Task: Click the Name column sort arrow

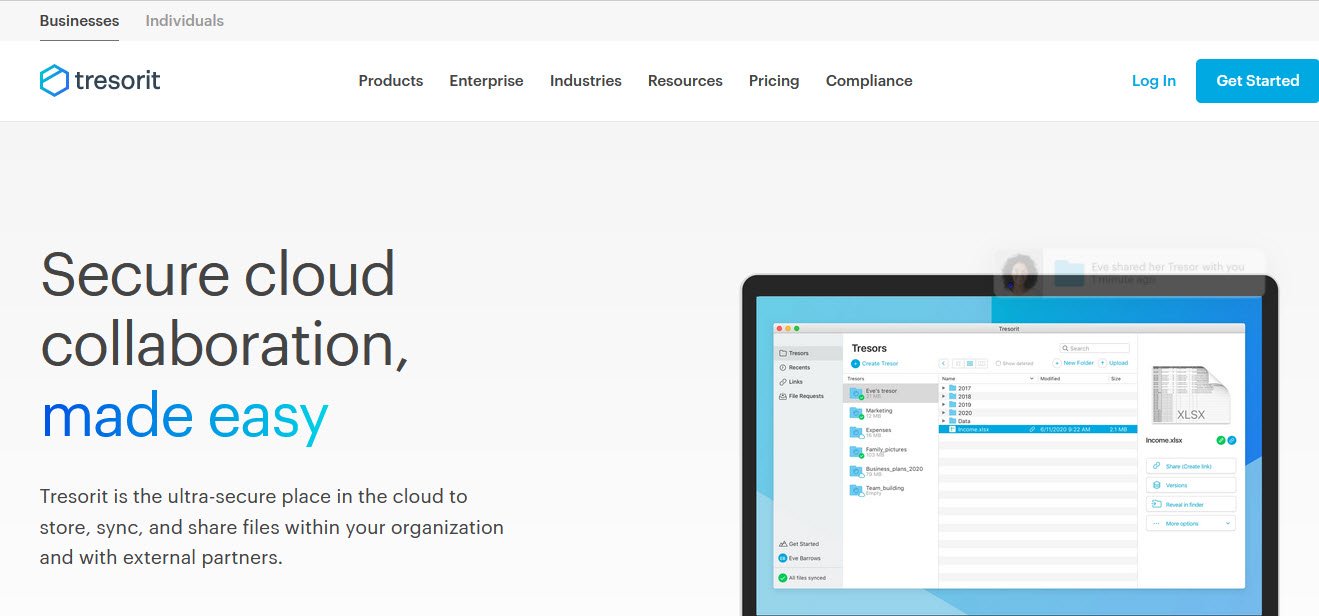Action: pos(1031,379)
